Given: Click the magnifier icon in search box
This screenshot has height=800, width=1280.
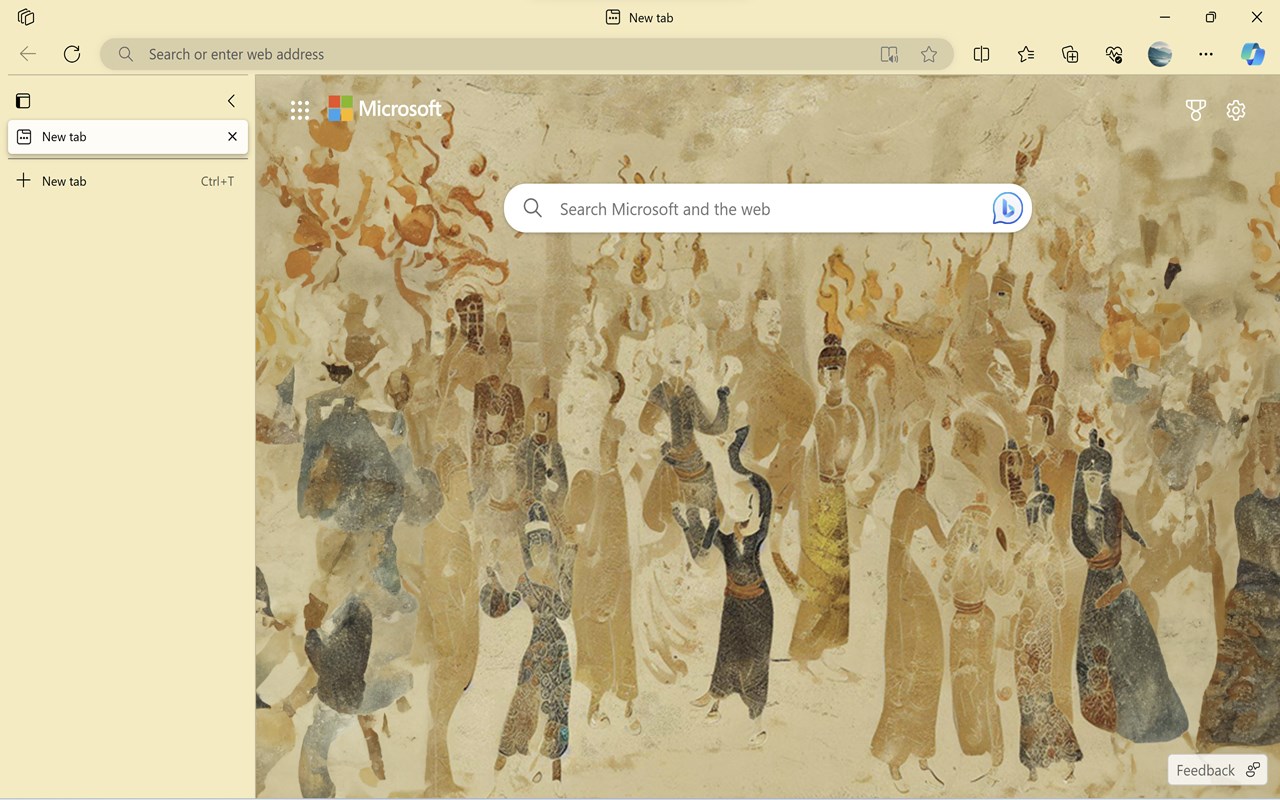Looking at the screenshot, I should point(533,208).
